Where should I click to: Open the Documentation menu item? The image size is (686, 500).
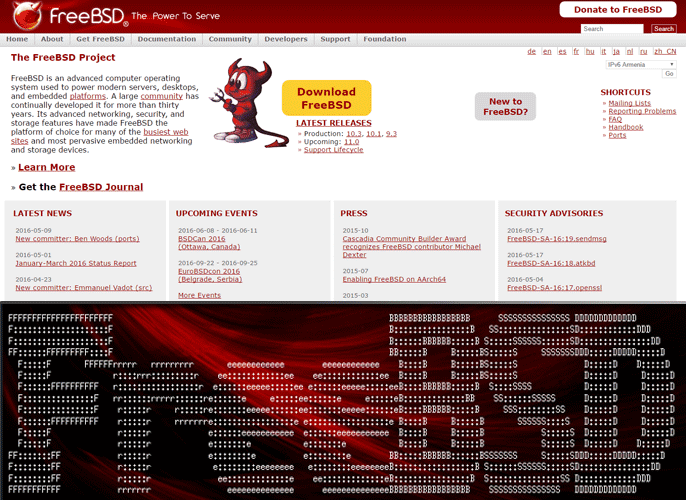167,39
